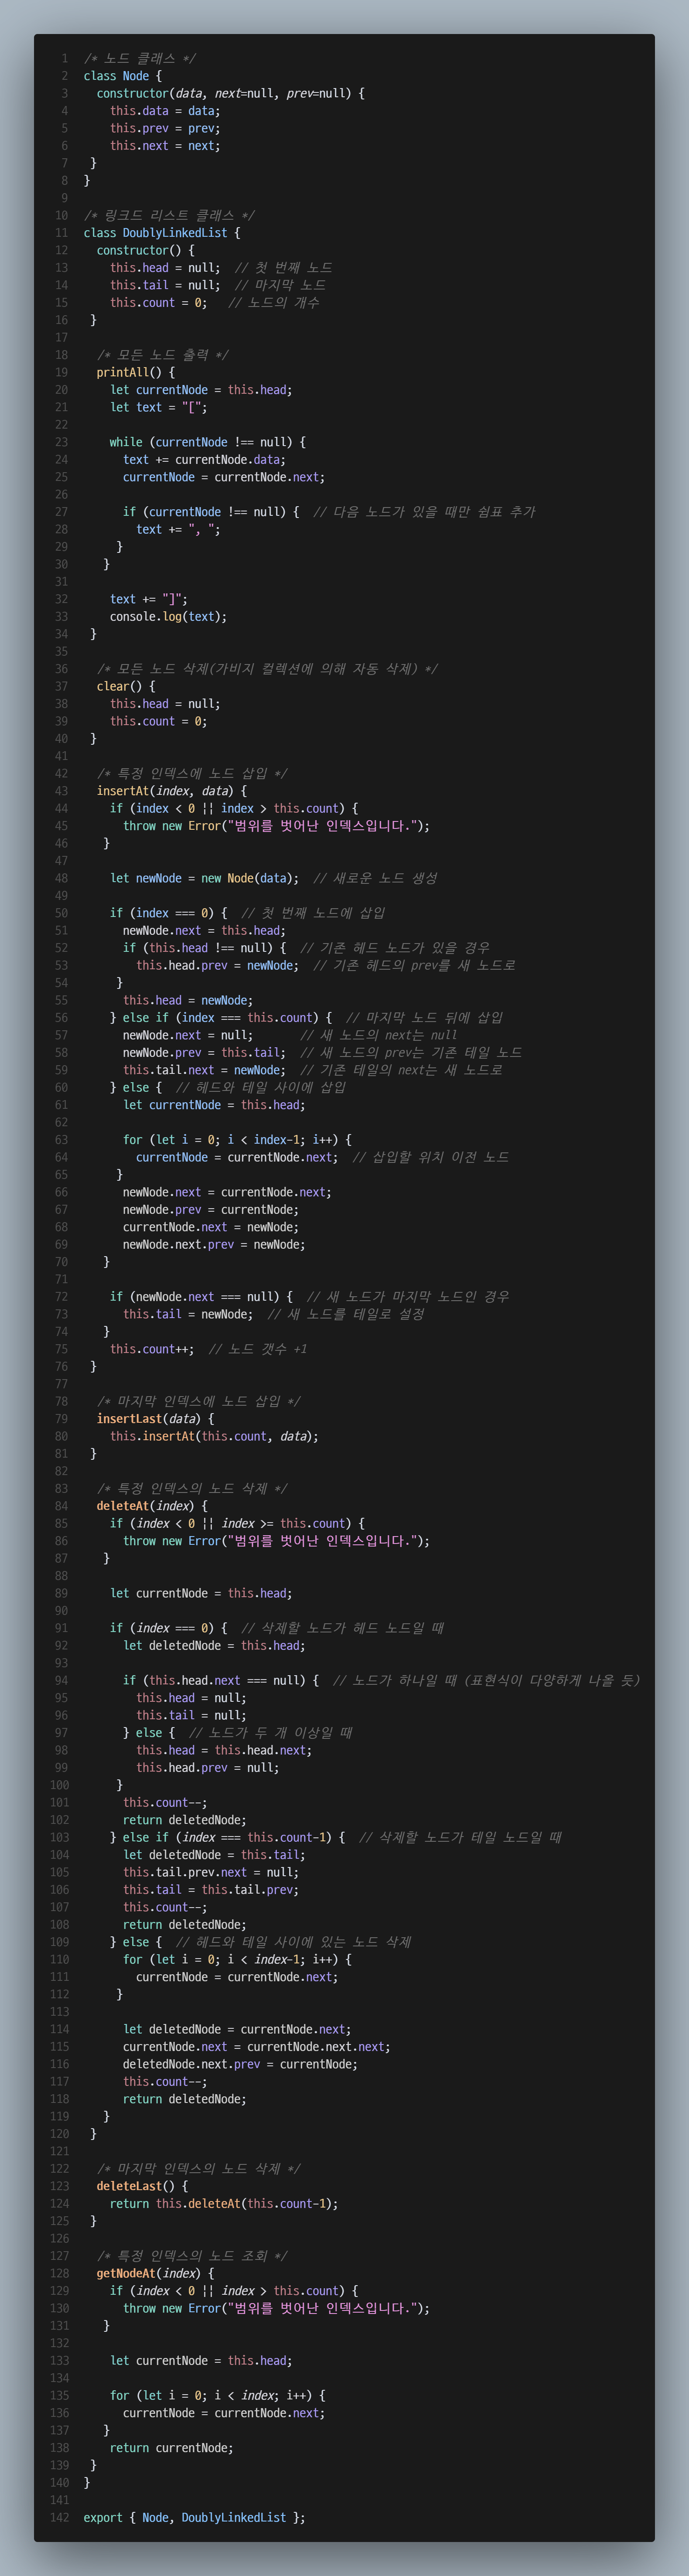Screen dimensions: 689x2576
Task: Click the 'deleteAt(index) {' method signature
Action: tap(152, 1506)
